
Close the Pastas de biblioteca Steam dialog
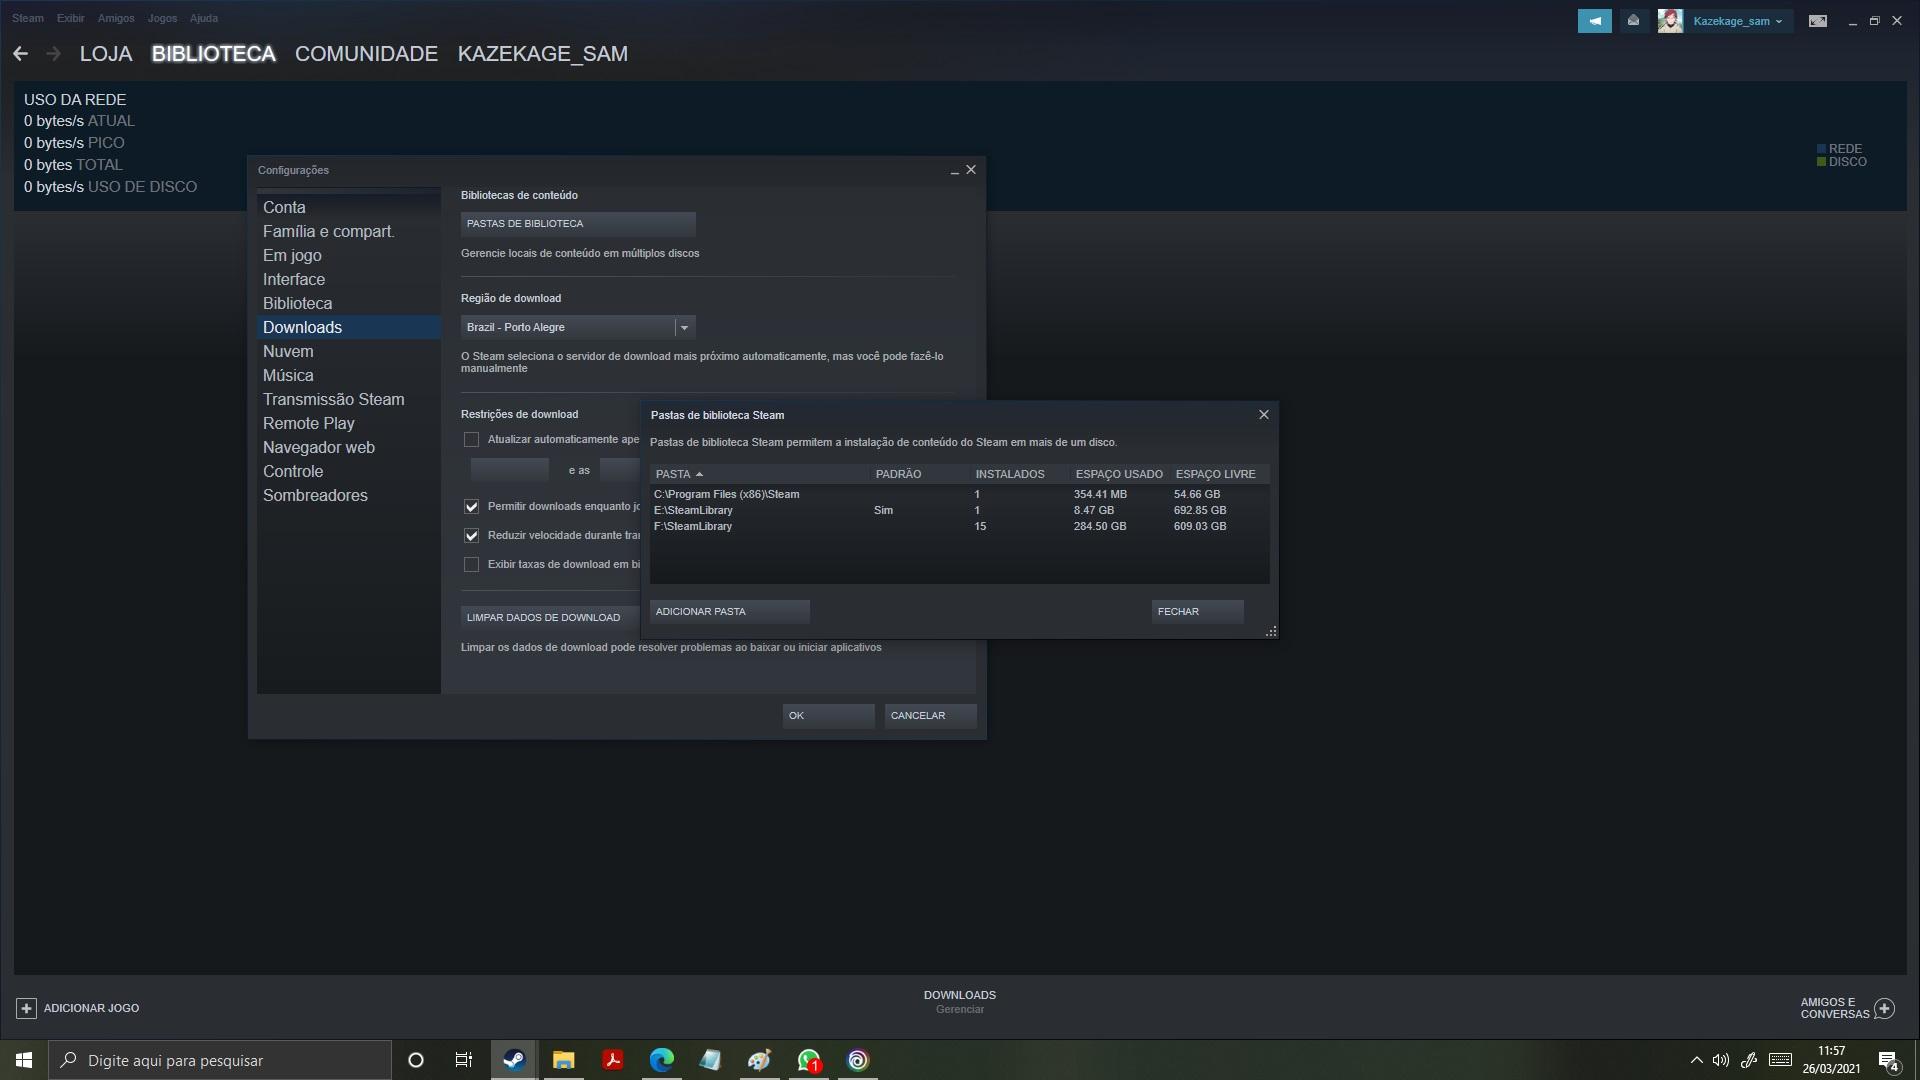coord(1264,415)
